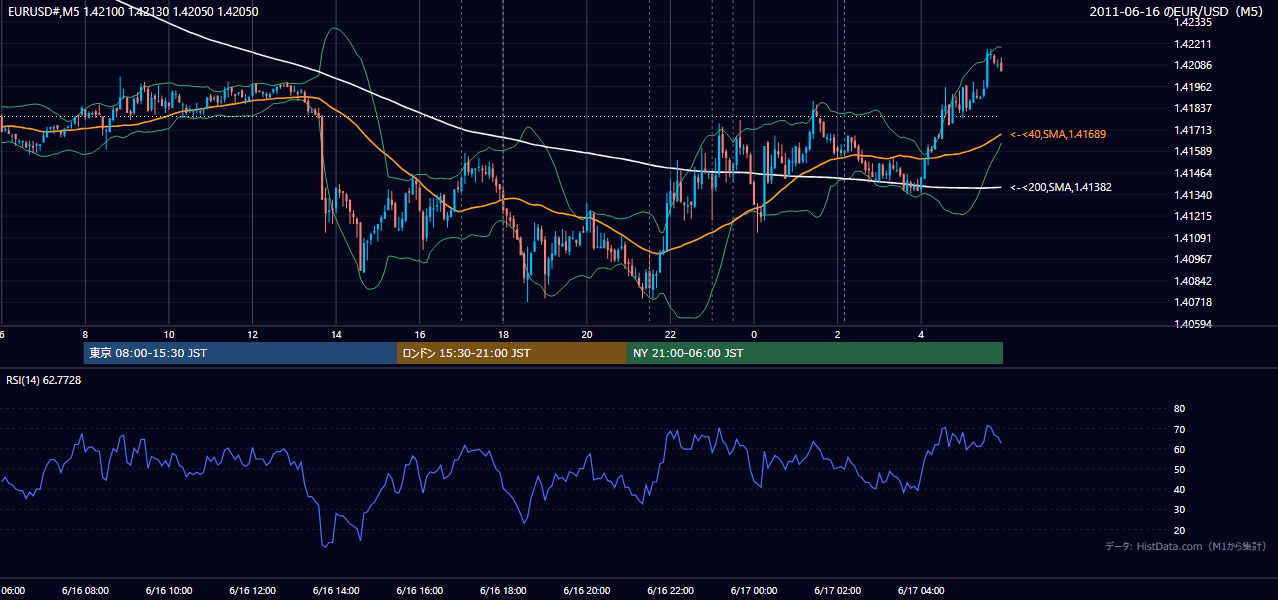Image resolution: width=1278 pixels, height=600 pixels.
Task: Click hour label 16 under the price chart
Action: click(x=419, y=334)
